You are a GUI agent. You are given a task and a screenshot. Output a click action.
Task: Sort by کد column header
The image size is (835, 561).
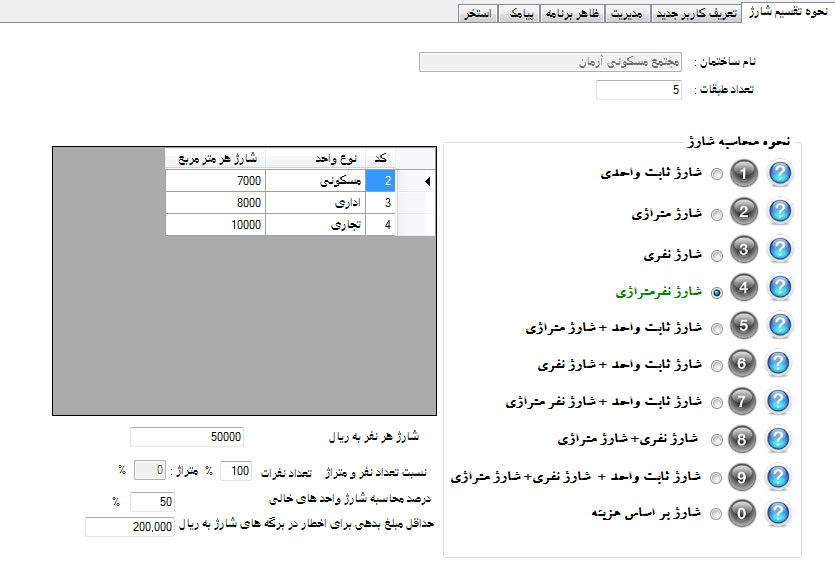coord(380,158)
